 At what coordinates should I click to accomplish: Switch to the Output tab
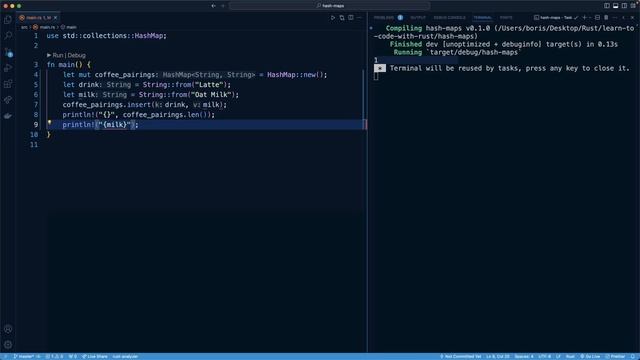pyautogui.click(x=418, y=18)
